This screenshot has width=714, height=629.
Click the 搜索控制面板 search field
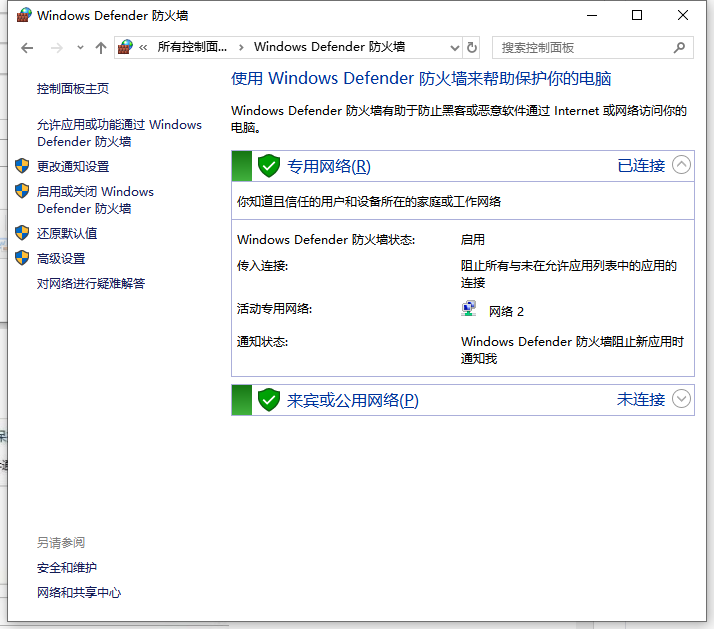[580, 47]
